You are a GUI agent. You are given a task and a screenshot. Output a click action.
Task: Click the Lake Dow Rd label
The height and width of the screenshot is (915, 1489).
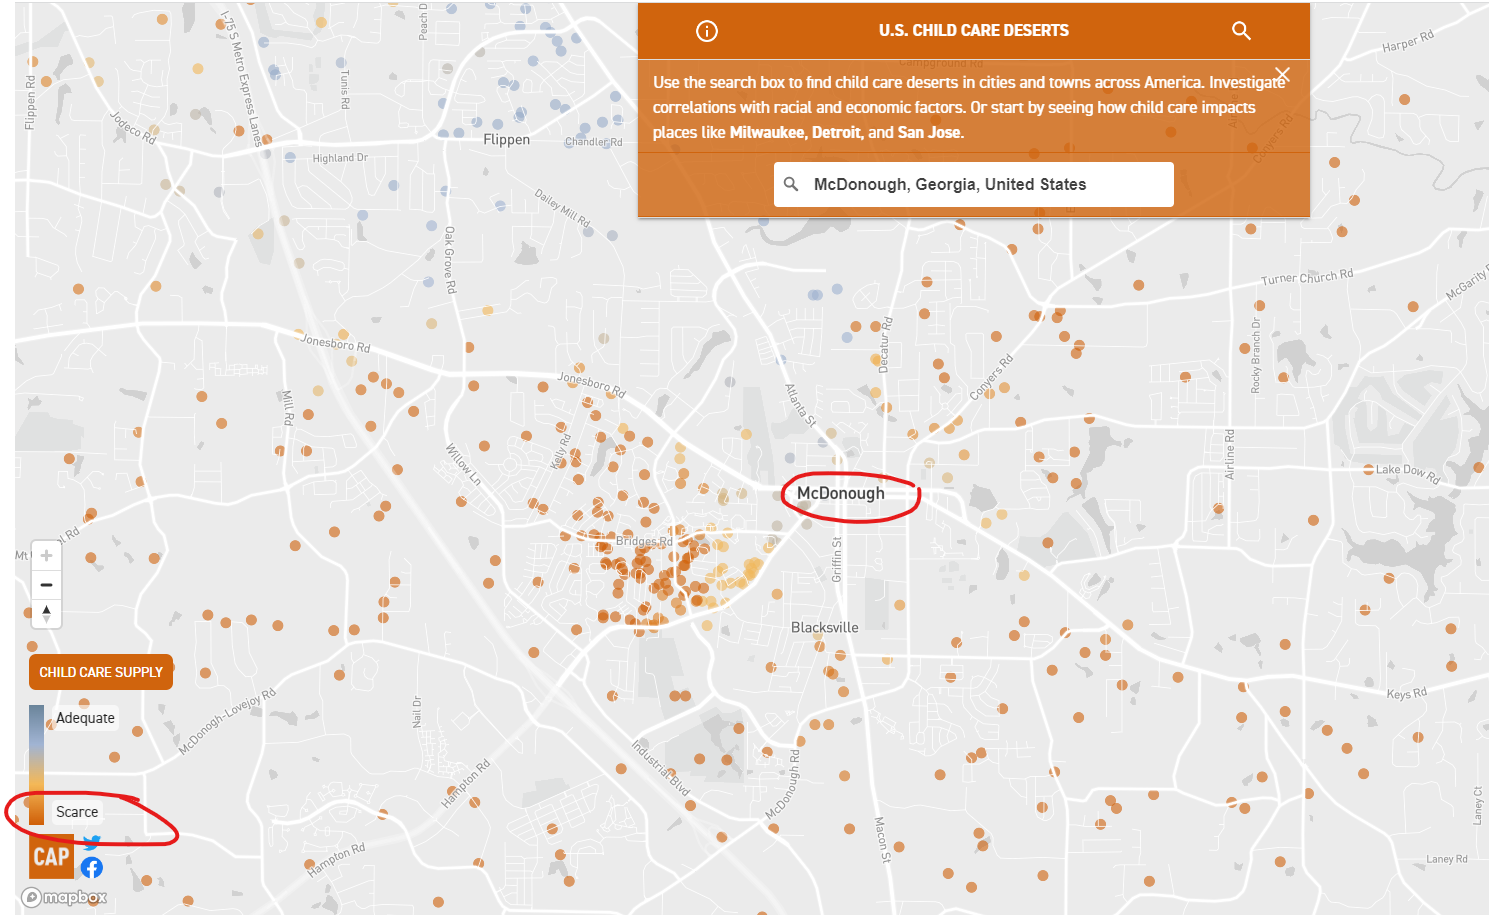(1407, 473)
